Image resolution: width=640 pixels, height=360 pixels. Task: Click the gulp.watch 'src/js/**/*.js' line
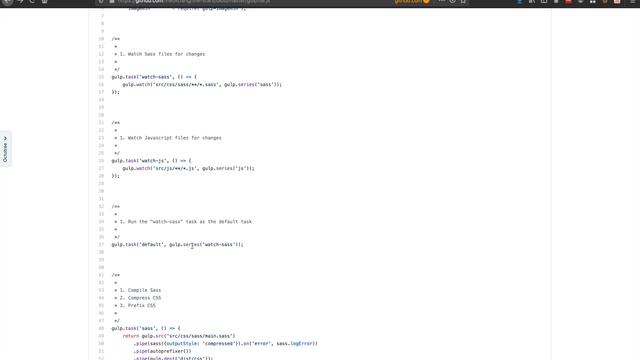click(188, 168)
